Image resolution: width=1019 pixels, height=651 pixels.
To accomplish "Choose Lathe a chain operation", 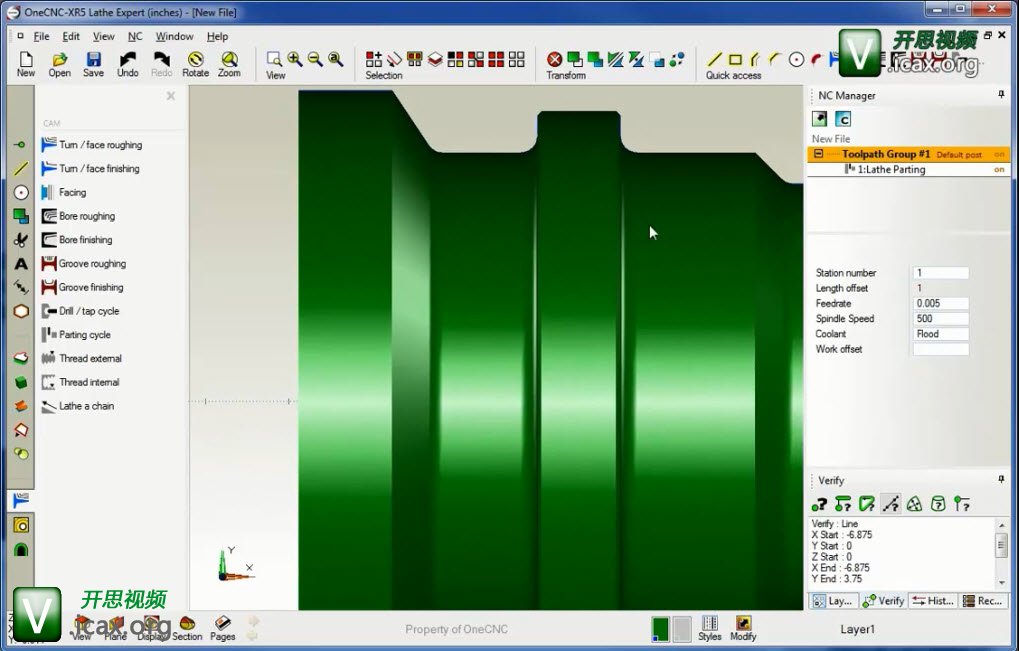I will (x=77, y=406).
